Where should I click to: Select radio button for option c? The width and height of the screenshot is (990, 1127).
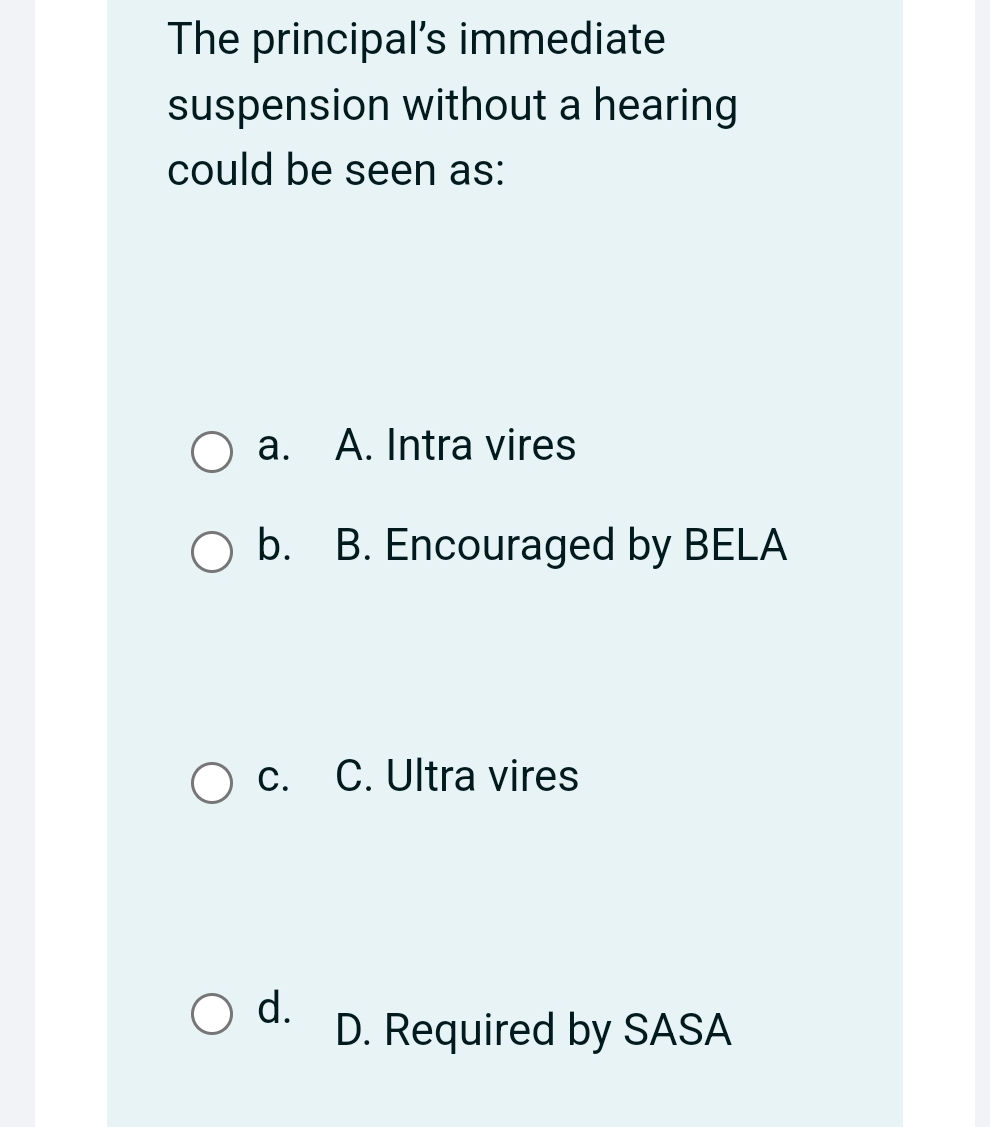tap(211, 782)
